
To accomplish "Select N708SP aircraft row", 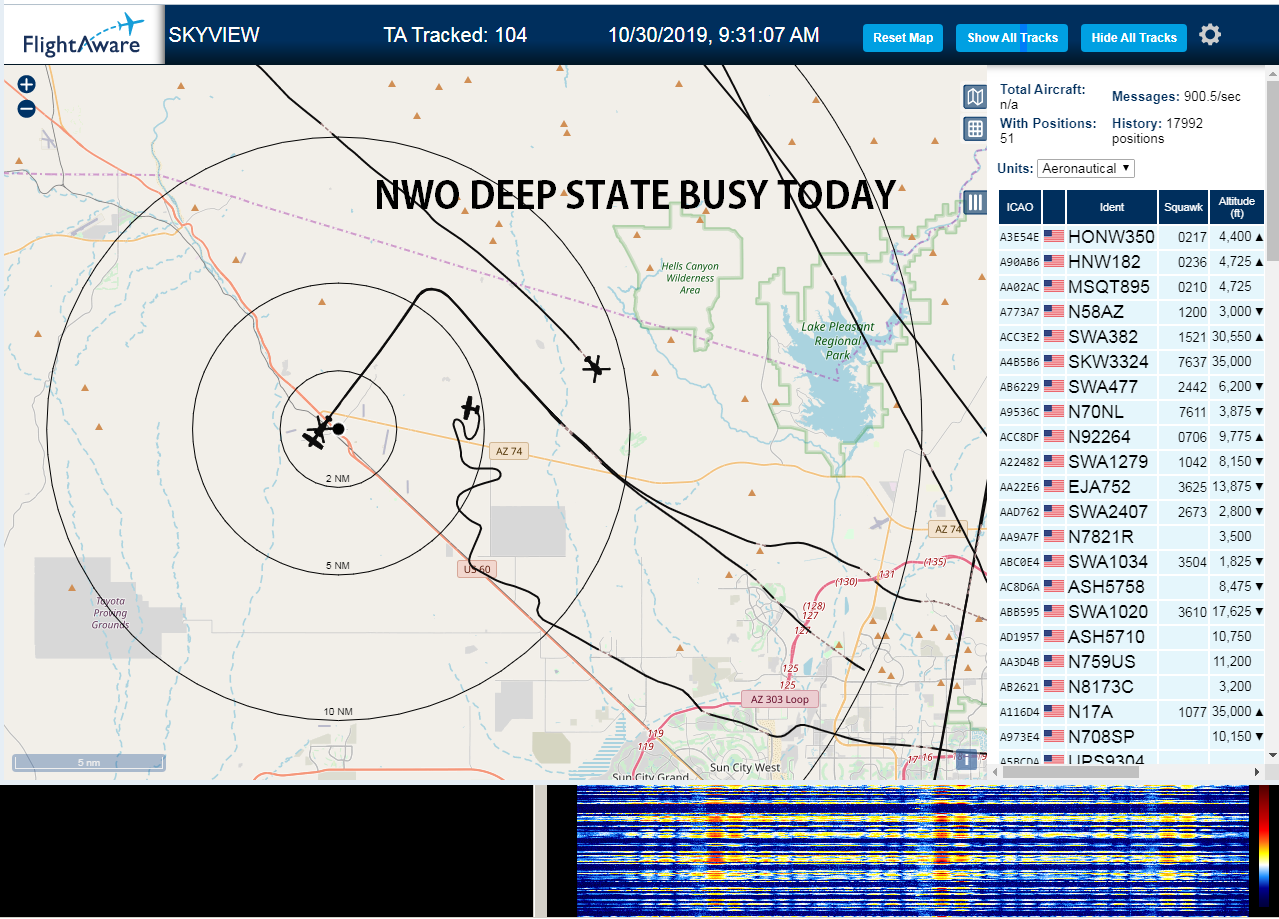I will [1132, 737].
